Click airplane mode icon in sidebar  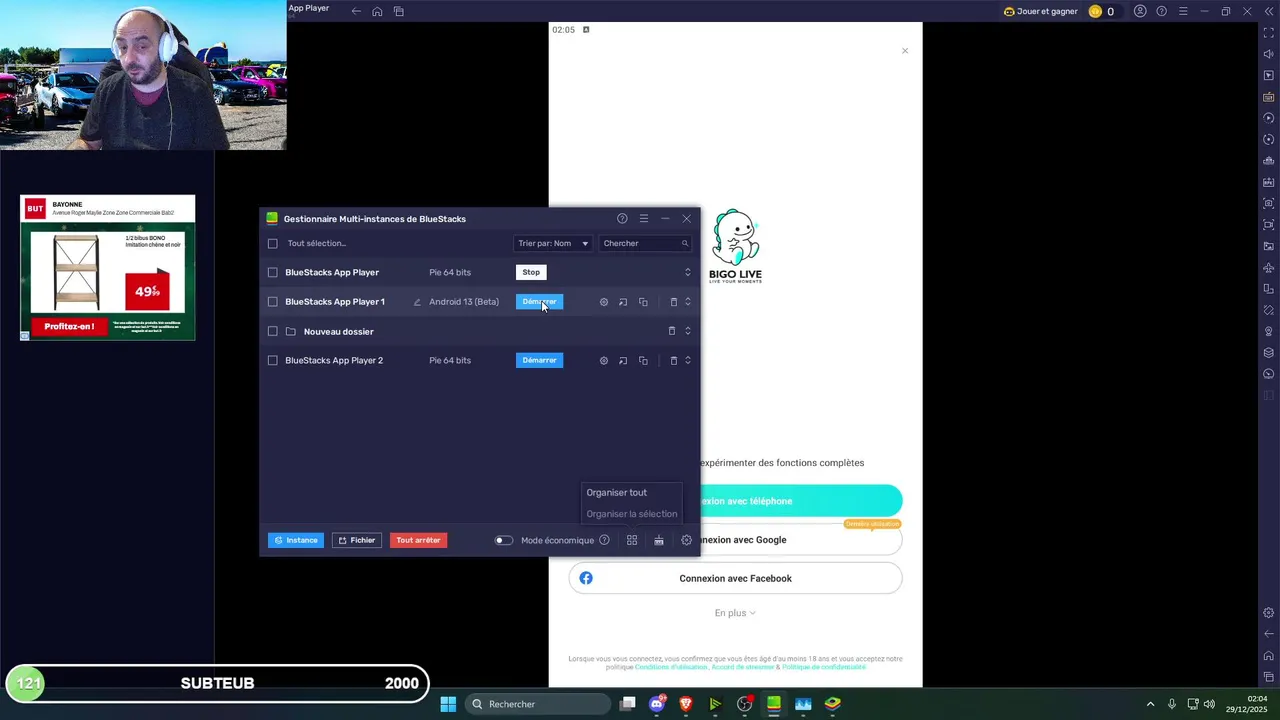(1269, 267)
